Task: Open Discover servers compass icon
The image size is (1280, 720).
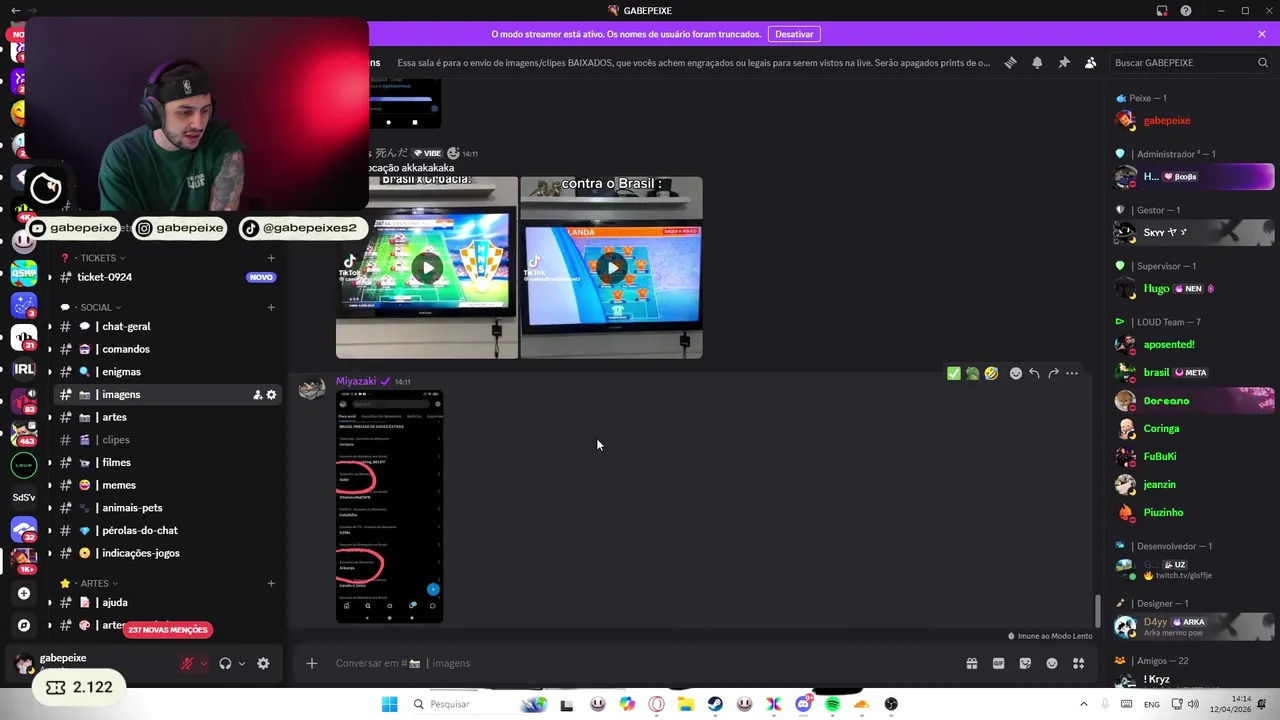Action: click(x=24, y=625)
